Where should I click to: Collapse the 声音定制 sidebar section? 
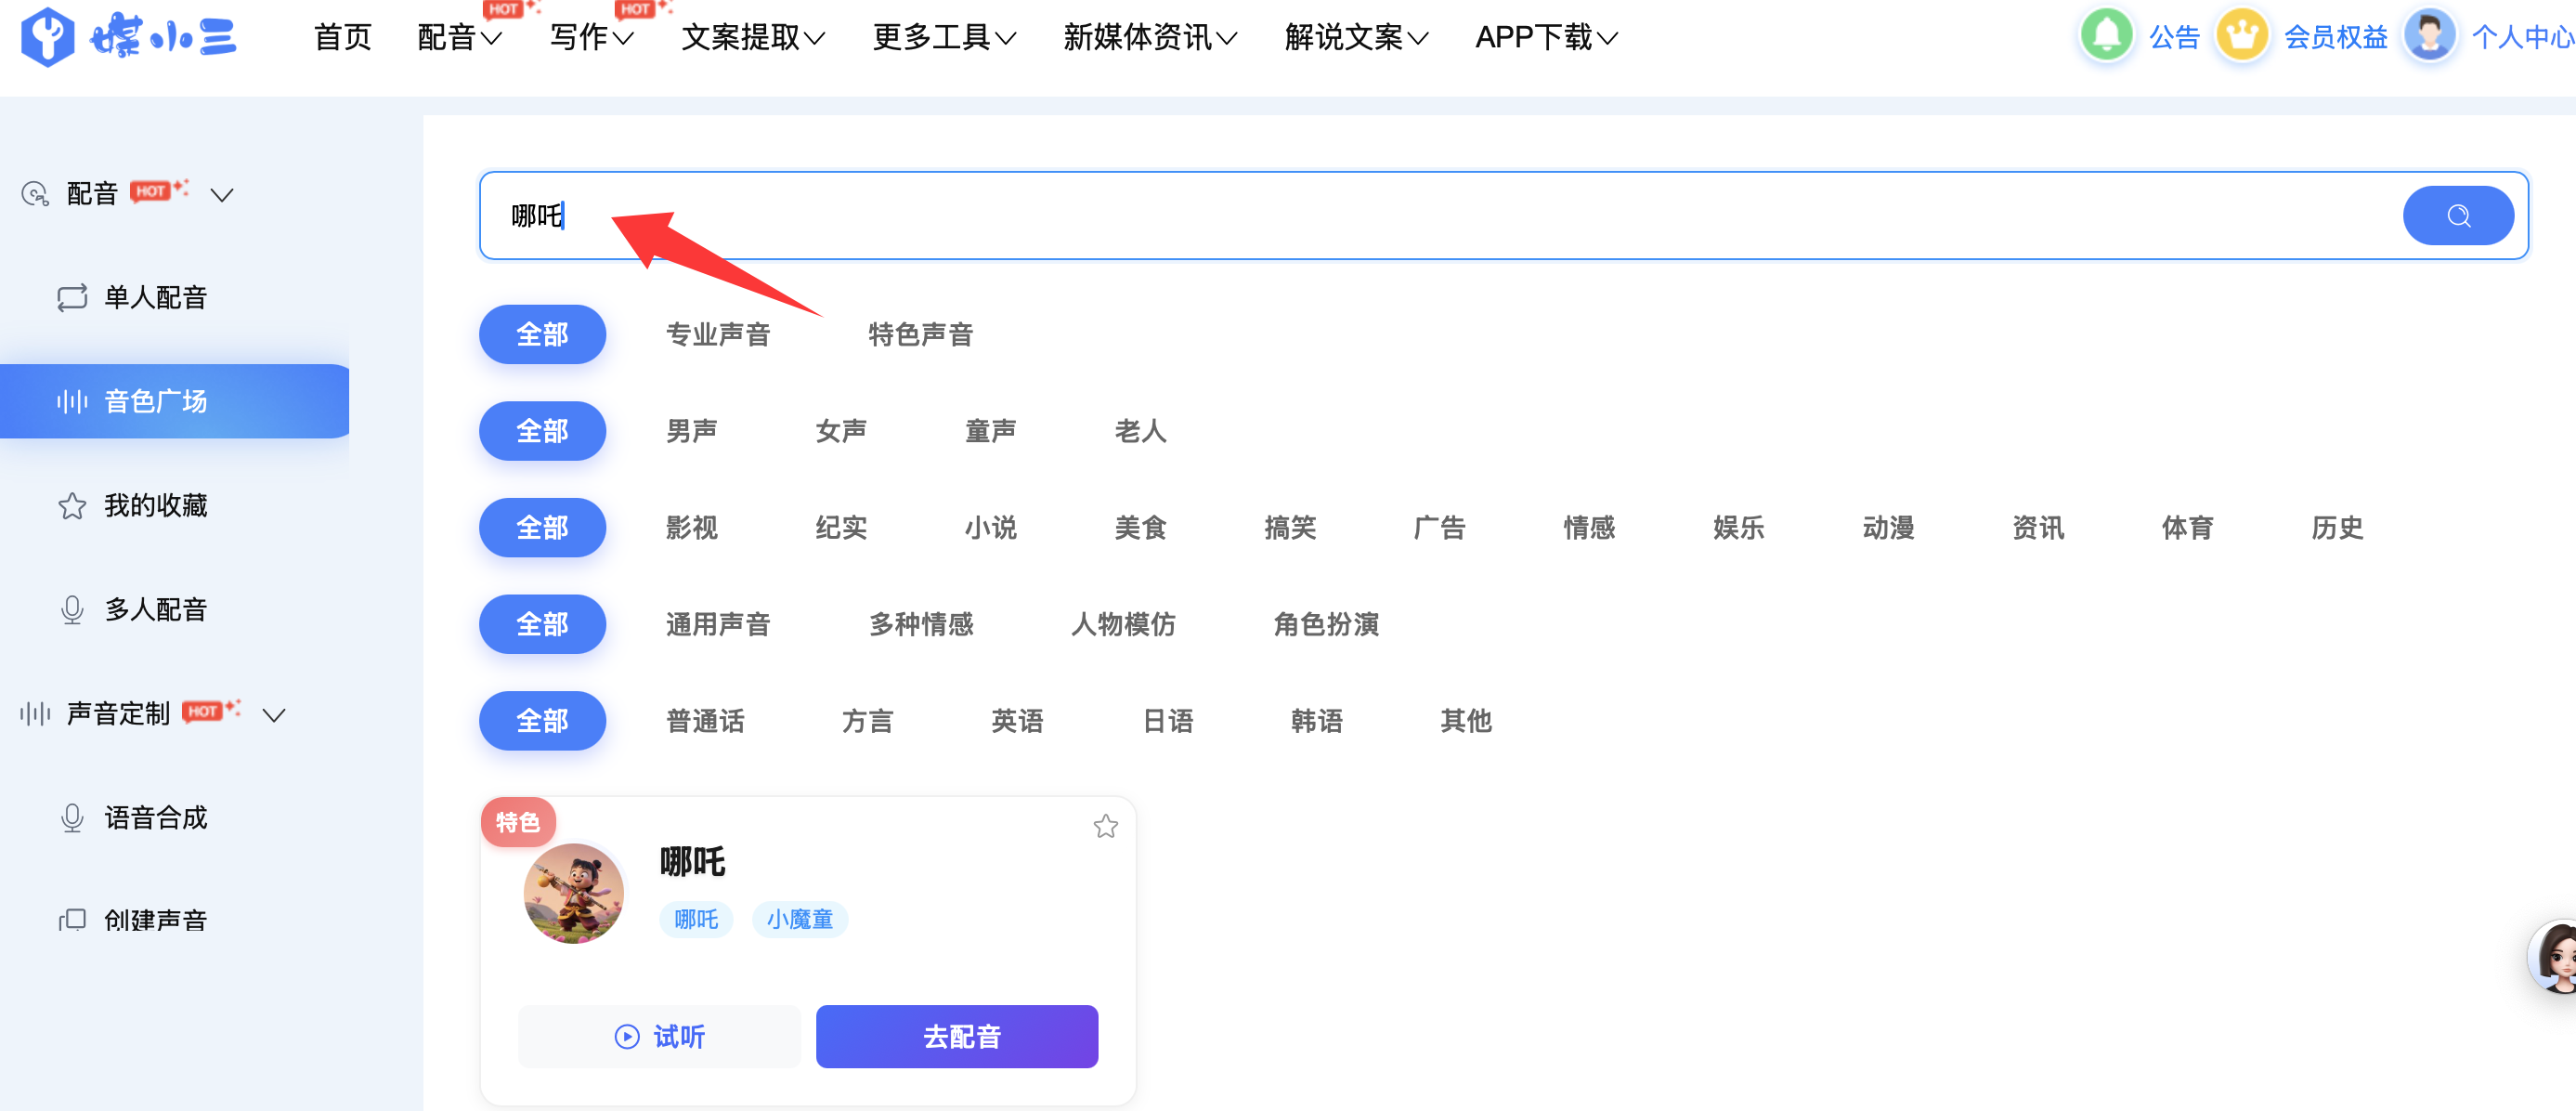pos(274,715)
